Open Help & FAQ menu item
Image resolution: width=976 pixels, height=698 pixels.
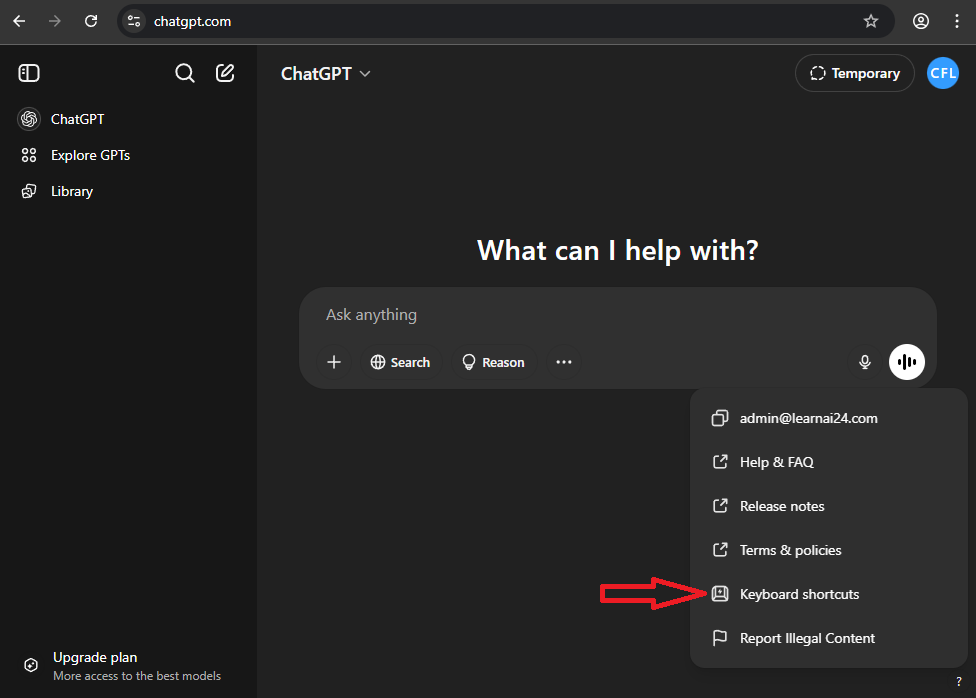(828, 462)
